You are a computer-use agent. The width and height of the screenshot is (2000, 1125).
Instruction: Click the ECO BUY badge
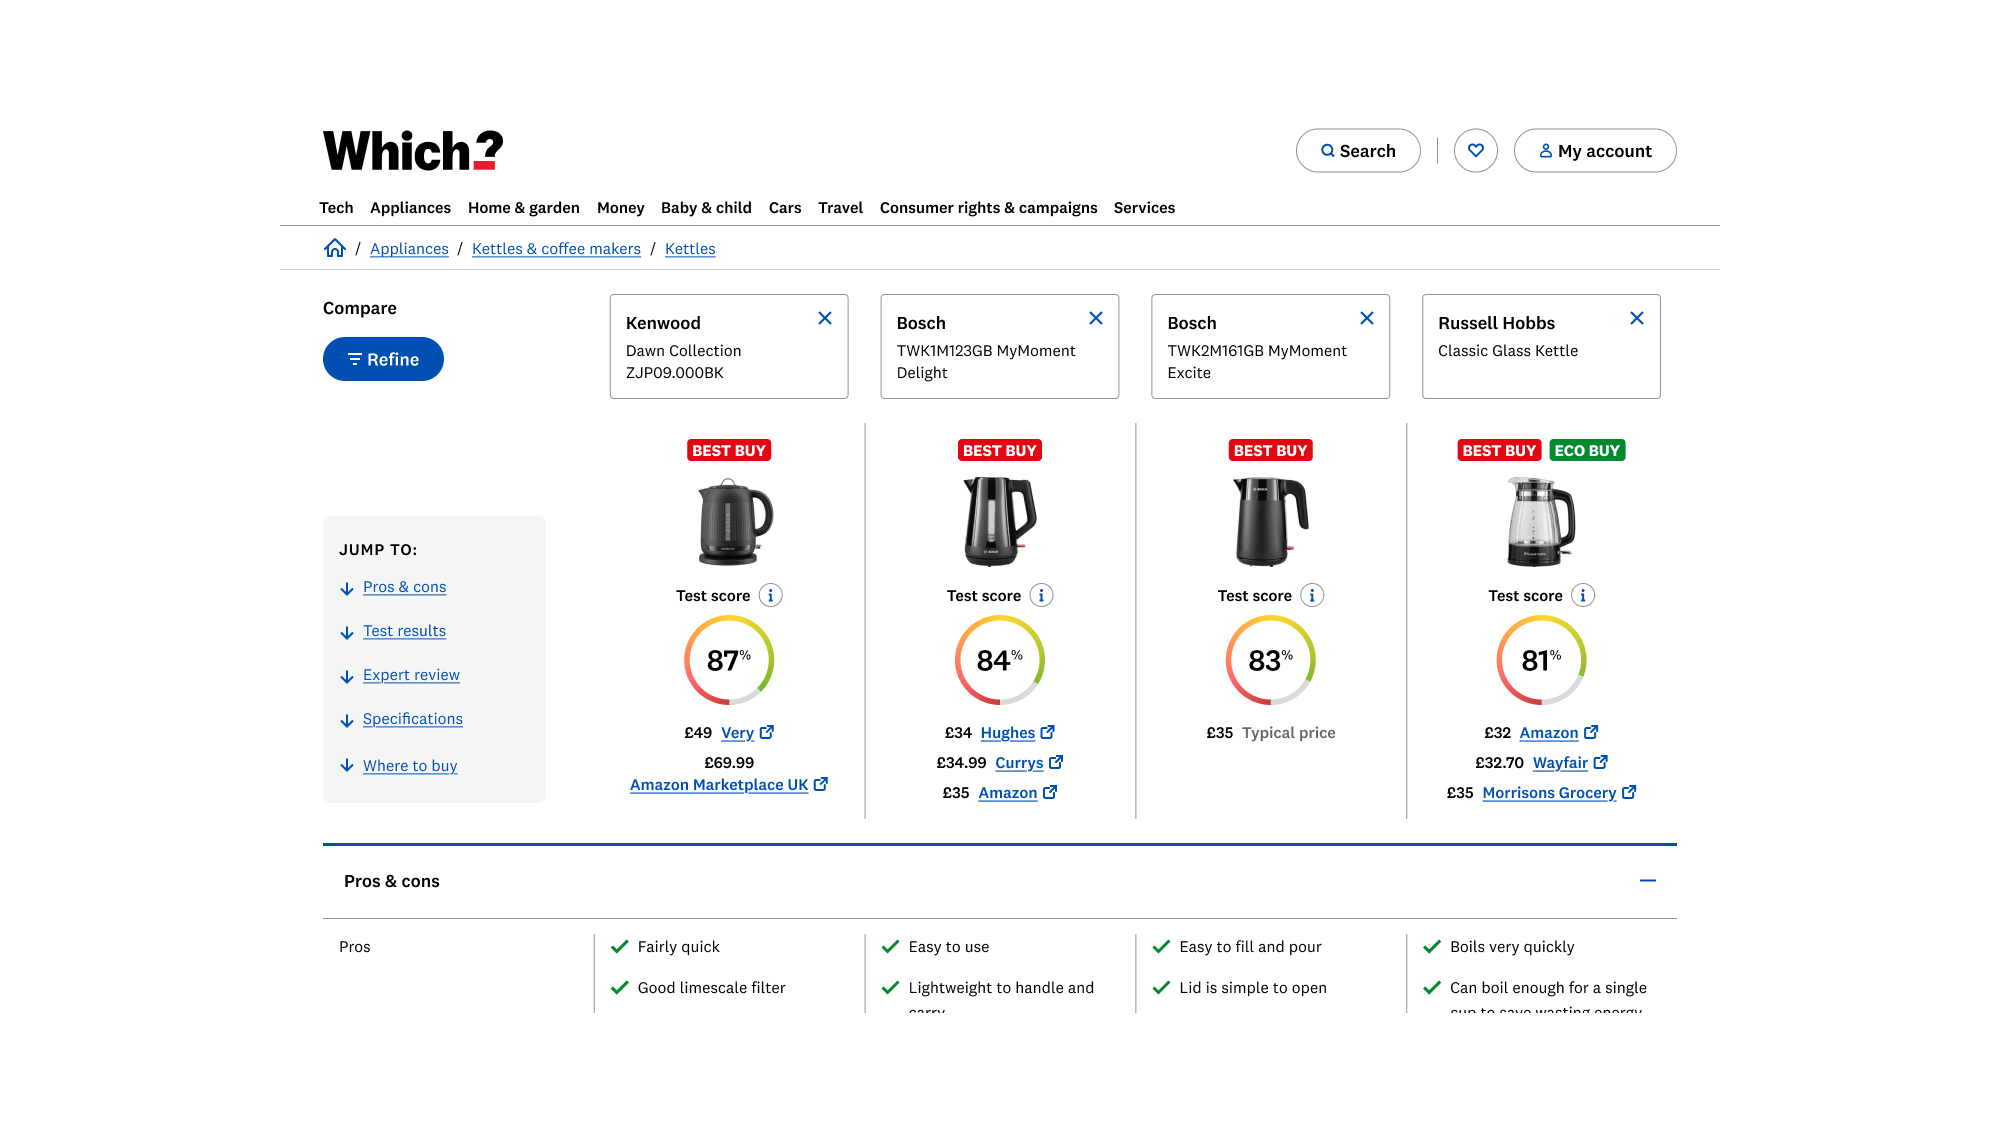[1587, 451]
